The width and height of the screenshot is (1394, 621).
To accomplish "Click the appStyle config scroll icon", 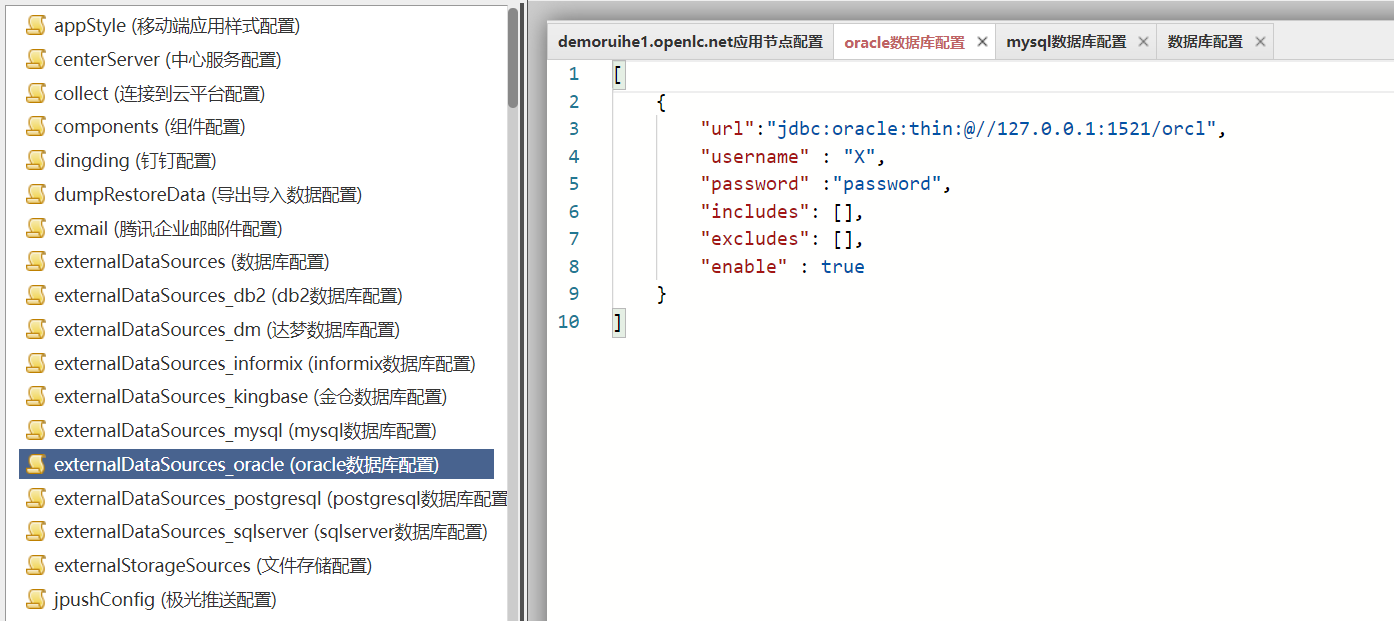I will (36, 26).
